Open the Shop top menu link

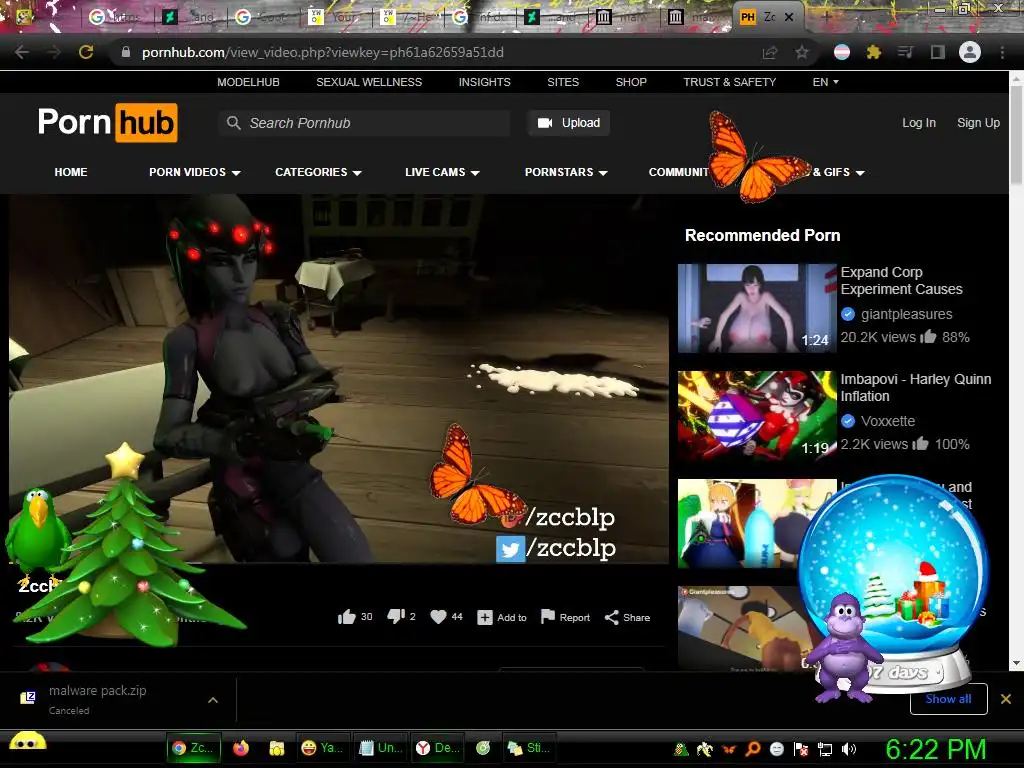631,82
